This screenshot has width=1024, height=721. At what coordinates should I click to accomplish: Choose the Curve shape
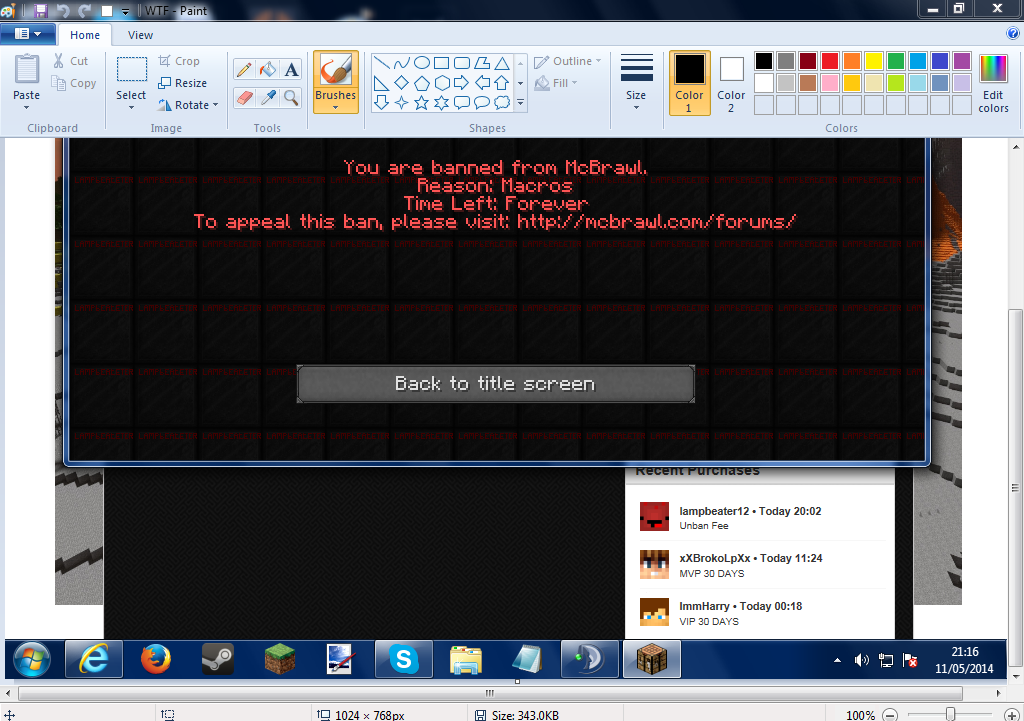pyautogui.click(x=402, y=63)
